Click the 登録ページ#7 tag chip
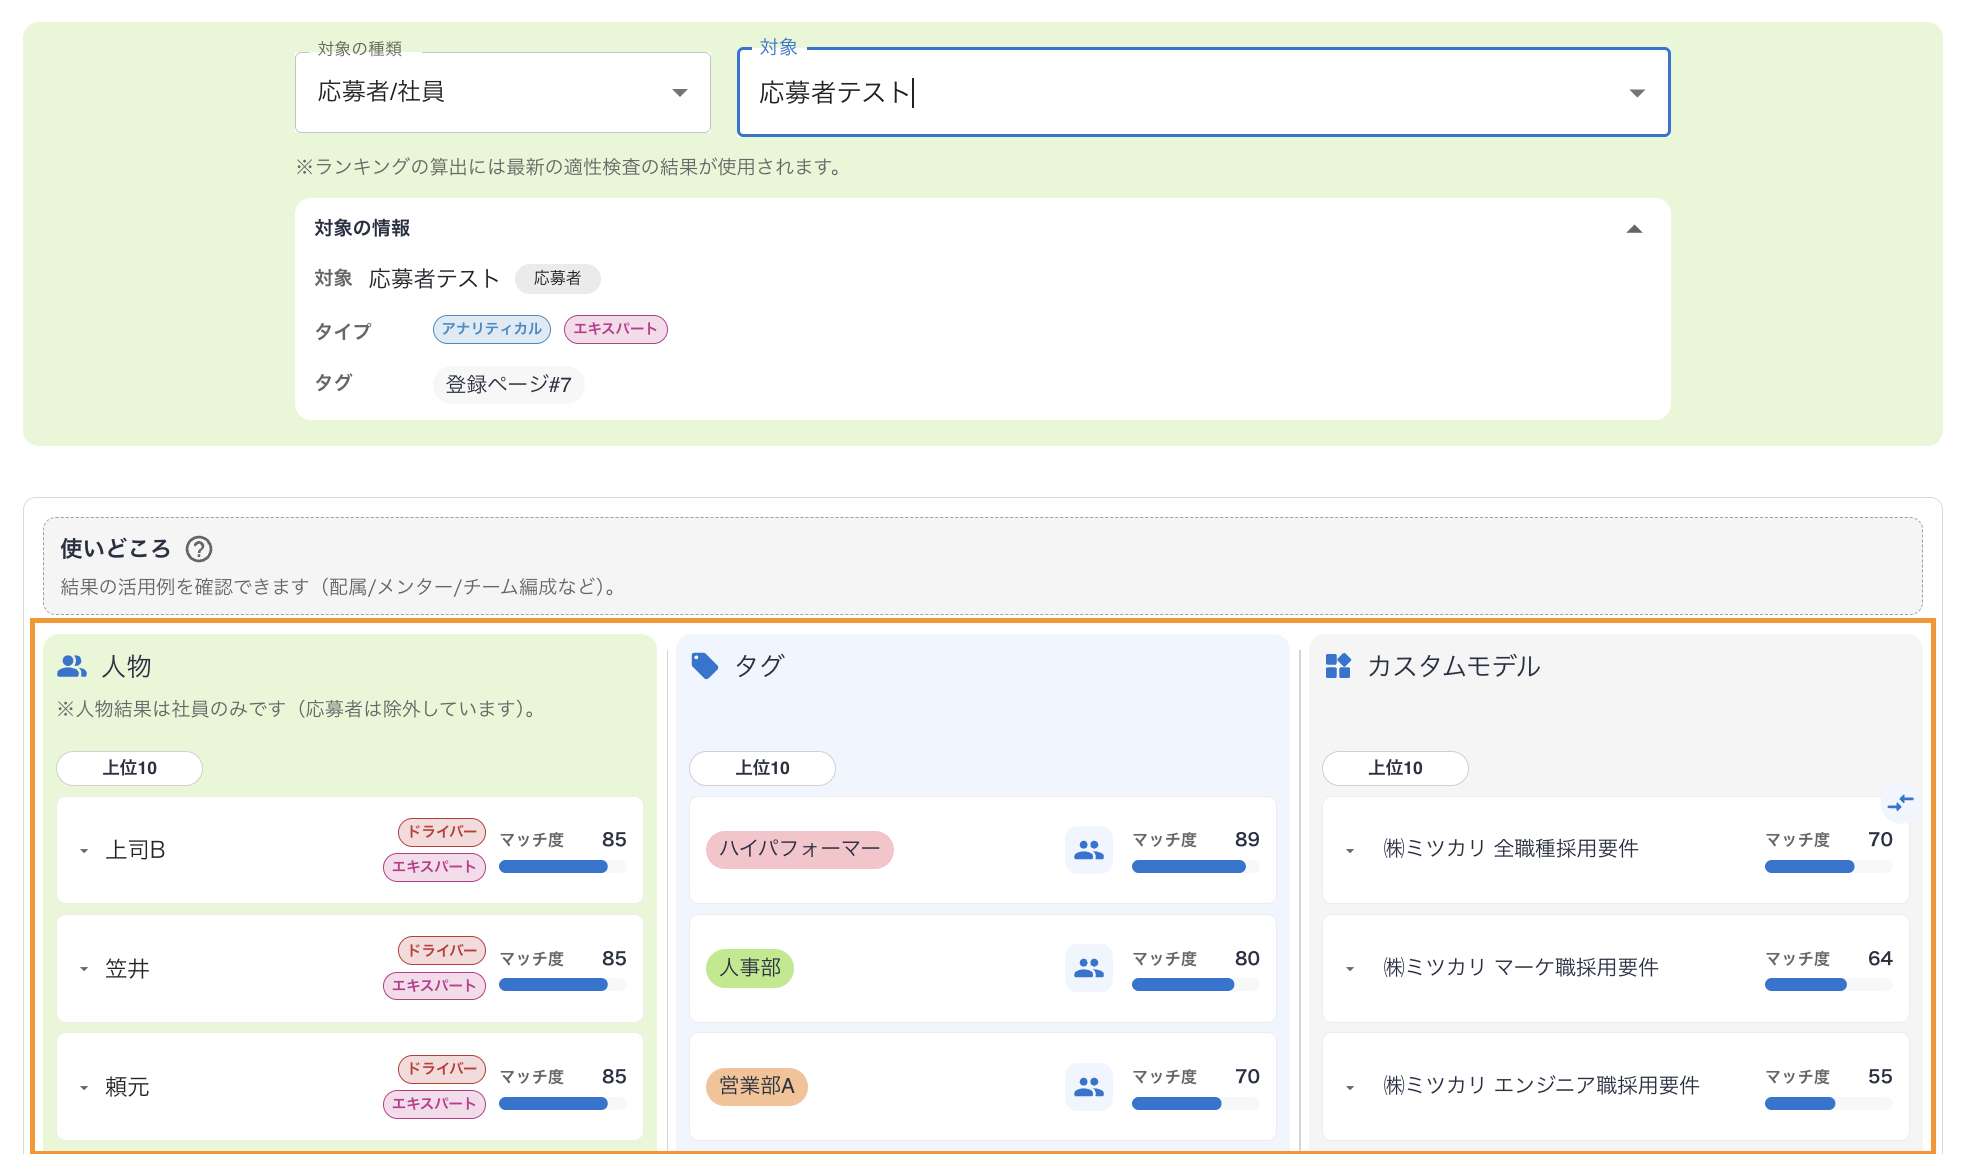Screen dimensions: 1964x1154 click(508, 384)
